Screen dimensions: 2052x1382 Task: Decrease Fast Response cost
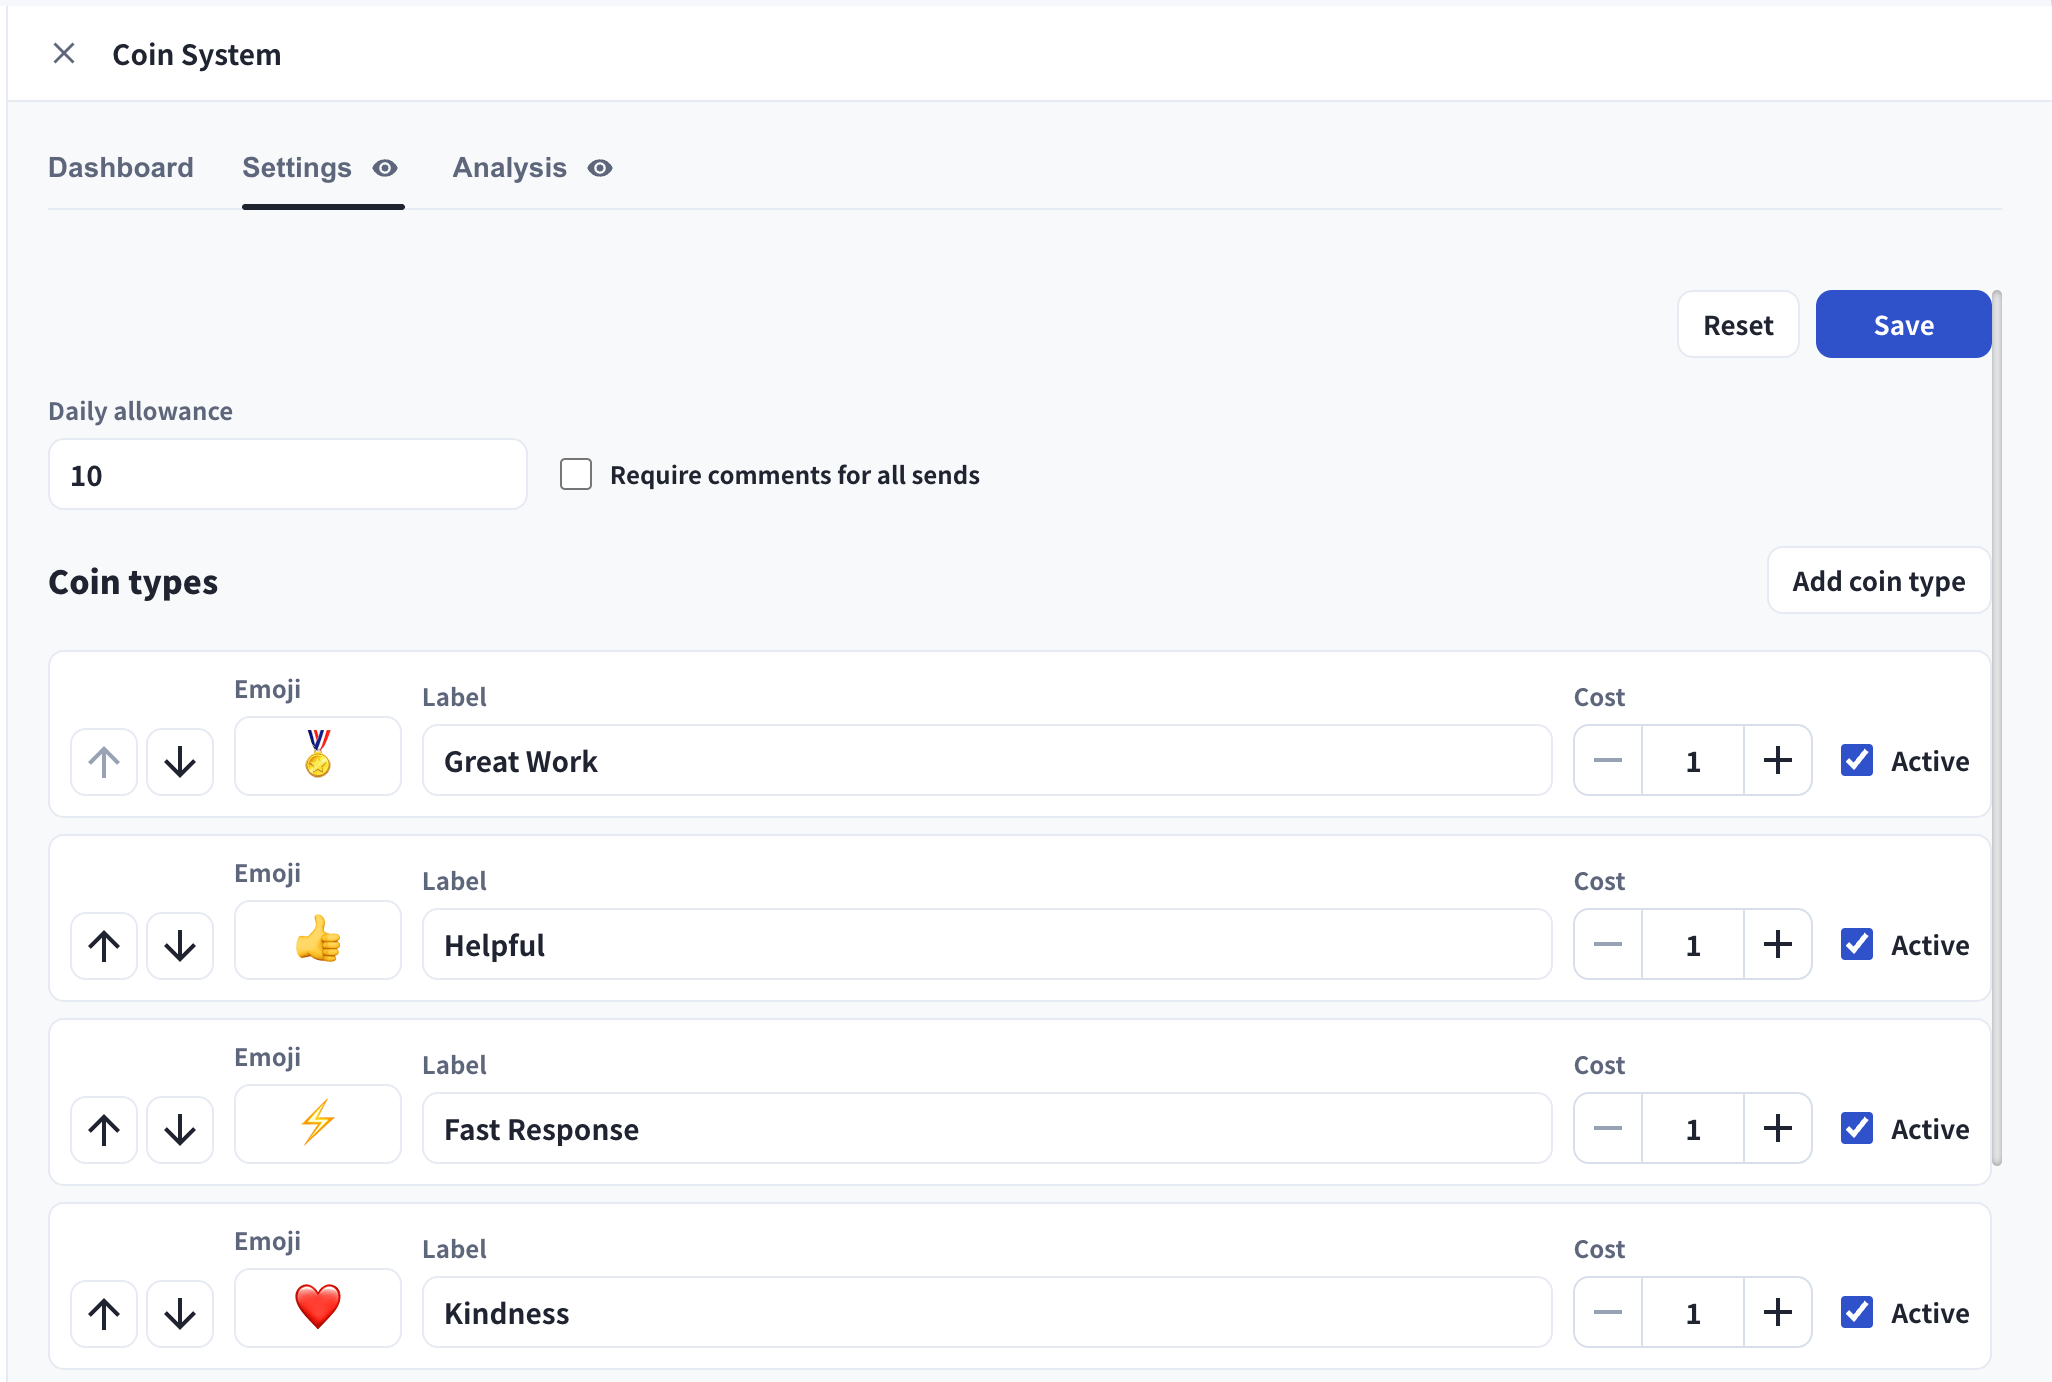point(1608,1128)
